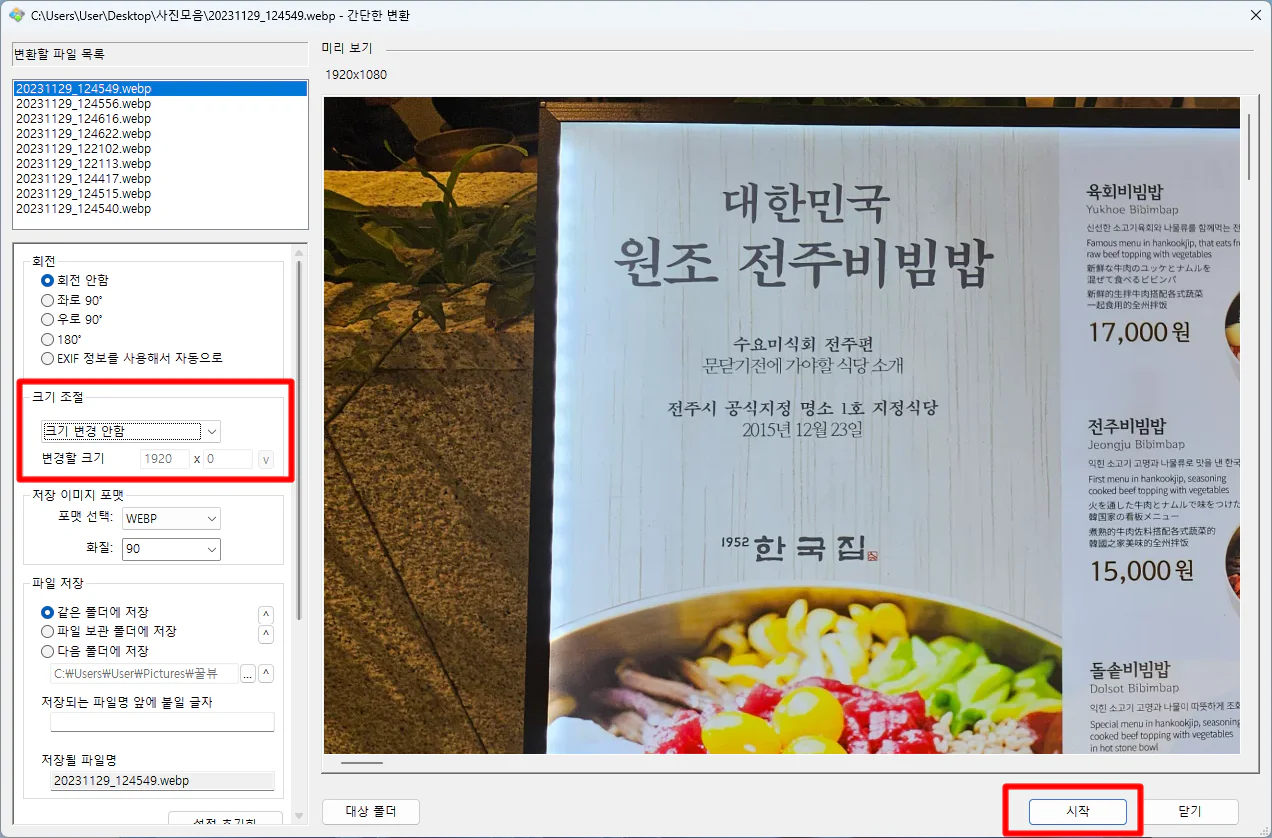Select 20231129_124515.webp in the file list
Viewport: 1272px width, 838px height.
point(160,193)
